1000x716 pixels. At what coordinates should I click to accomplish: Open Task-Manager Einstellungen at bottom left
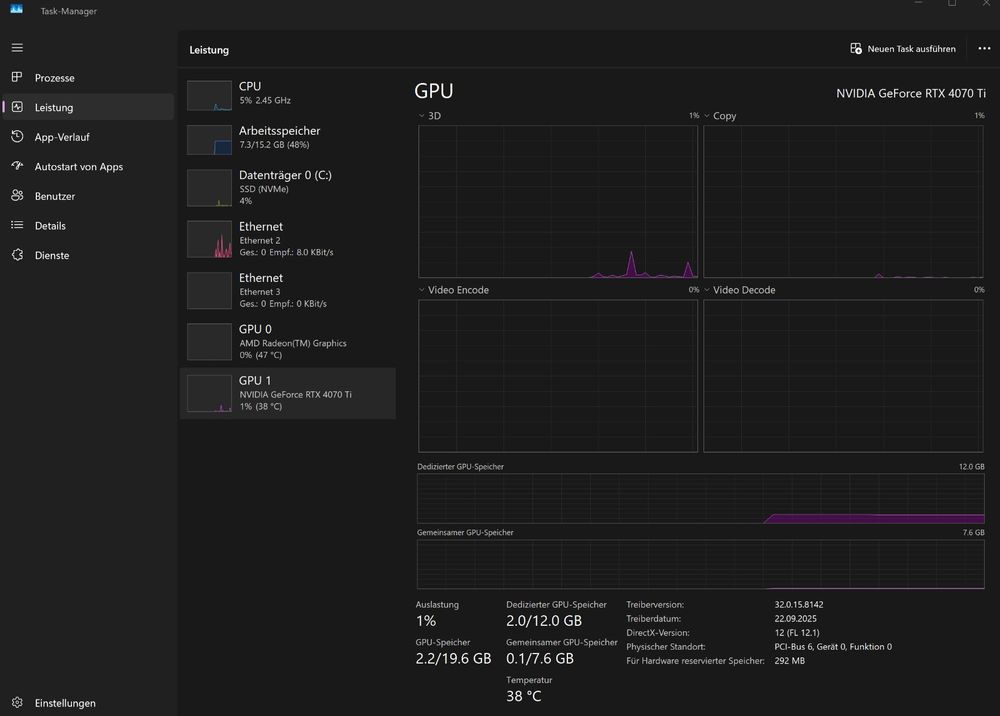pos(16,703)
